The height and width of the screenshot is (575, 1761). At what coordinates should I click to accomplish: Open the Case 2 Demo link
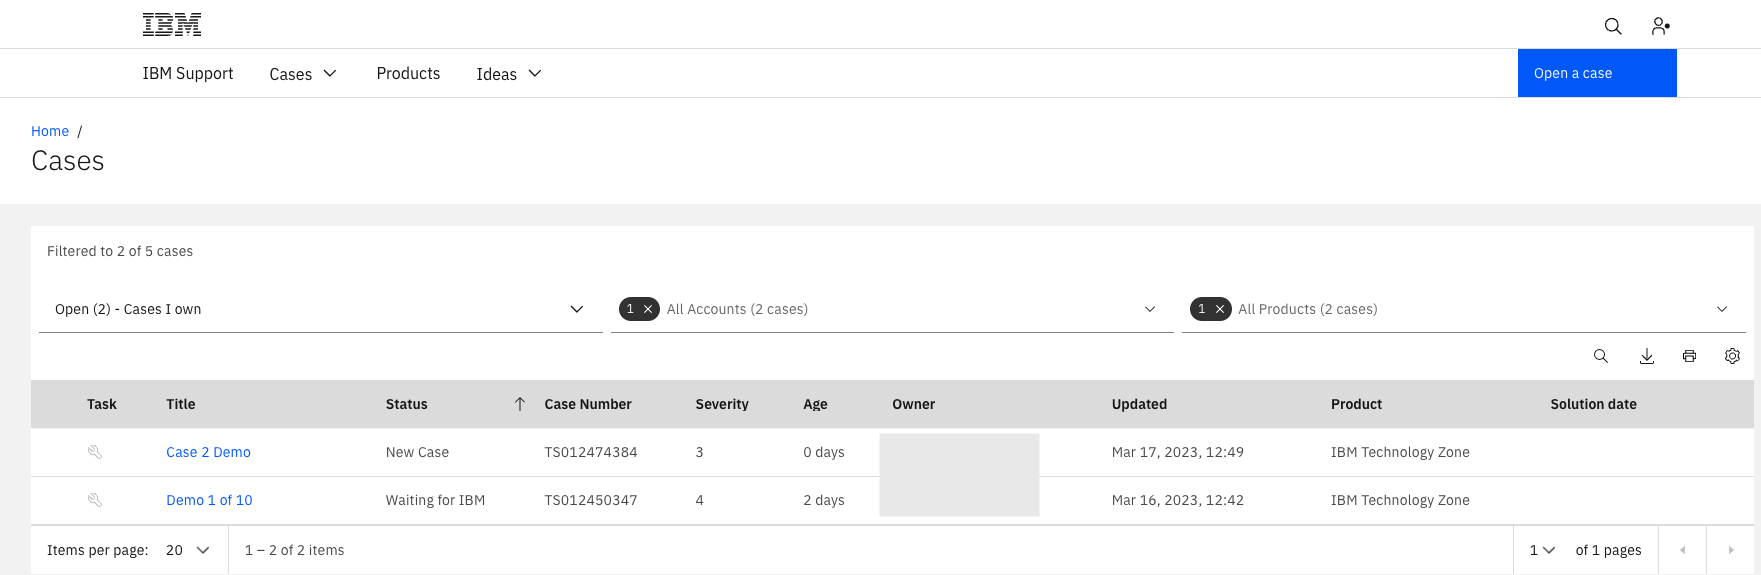point(208,452)
